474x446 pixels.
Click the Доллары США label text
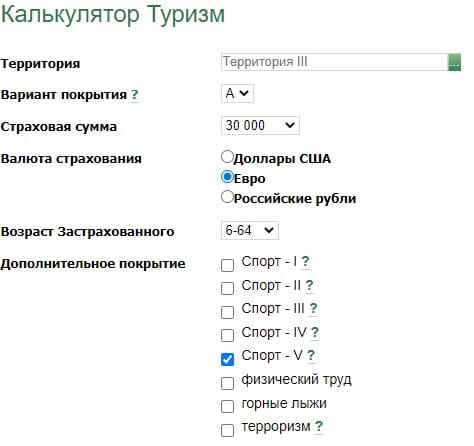(x=282, y=159)
